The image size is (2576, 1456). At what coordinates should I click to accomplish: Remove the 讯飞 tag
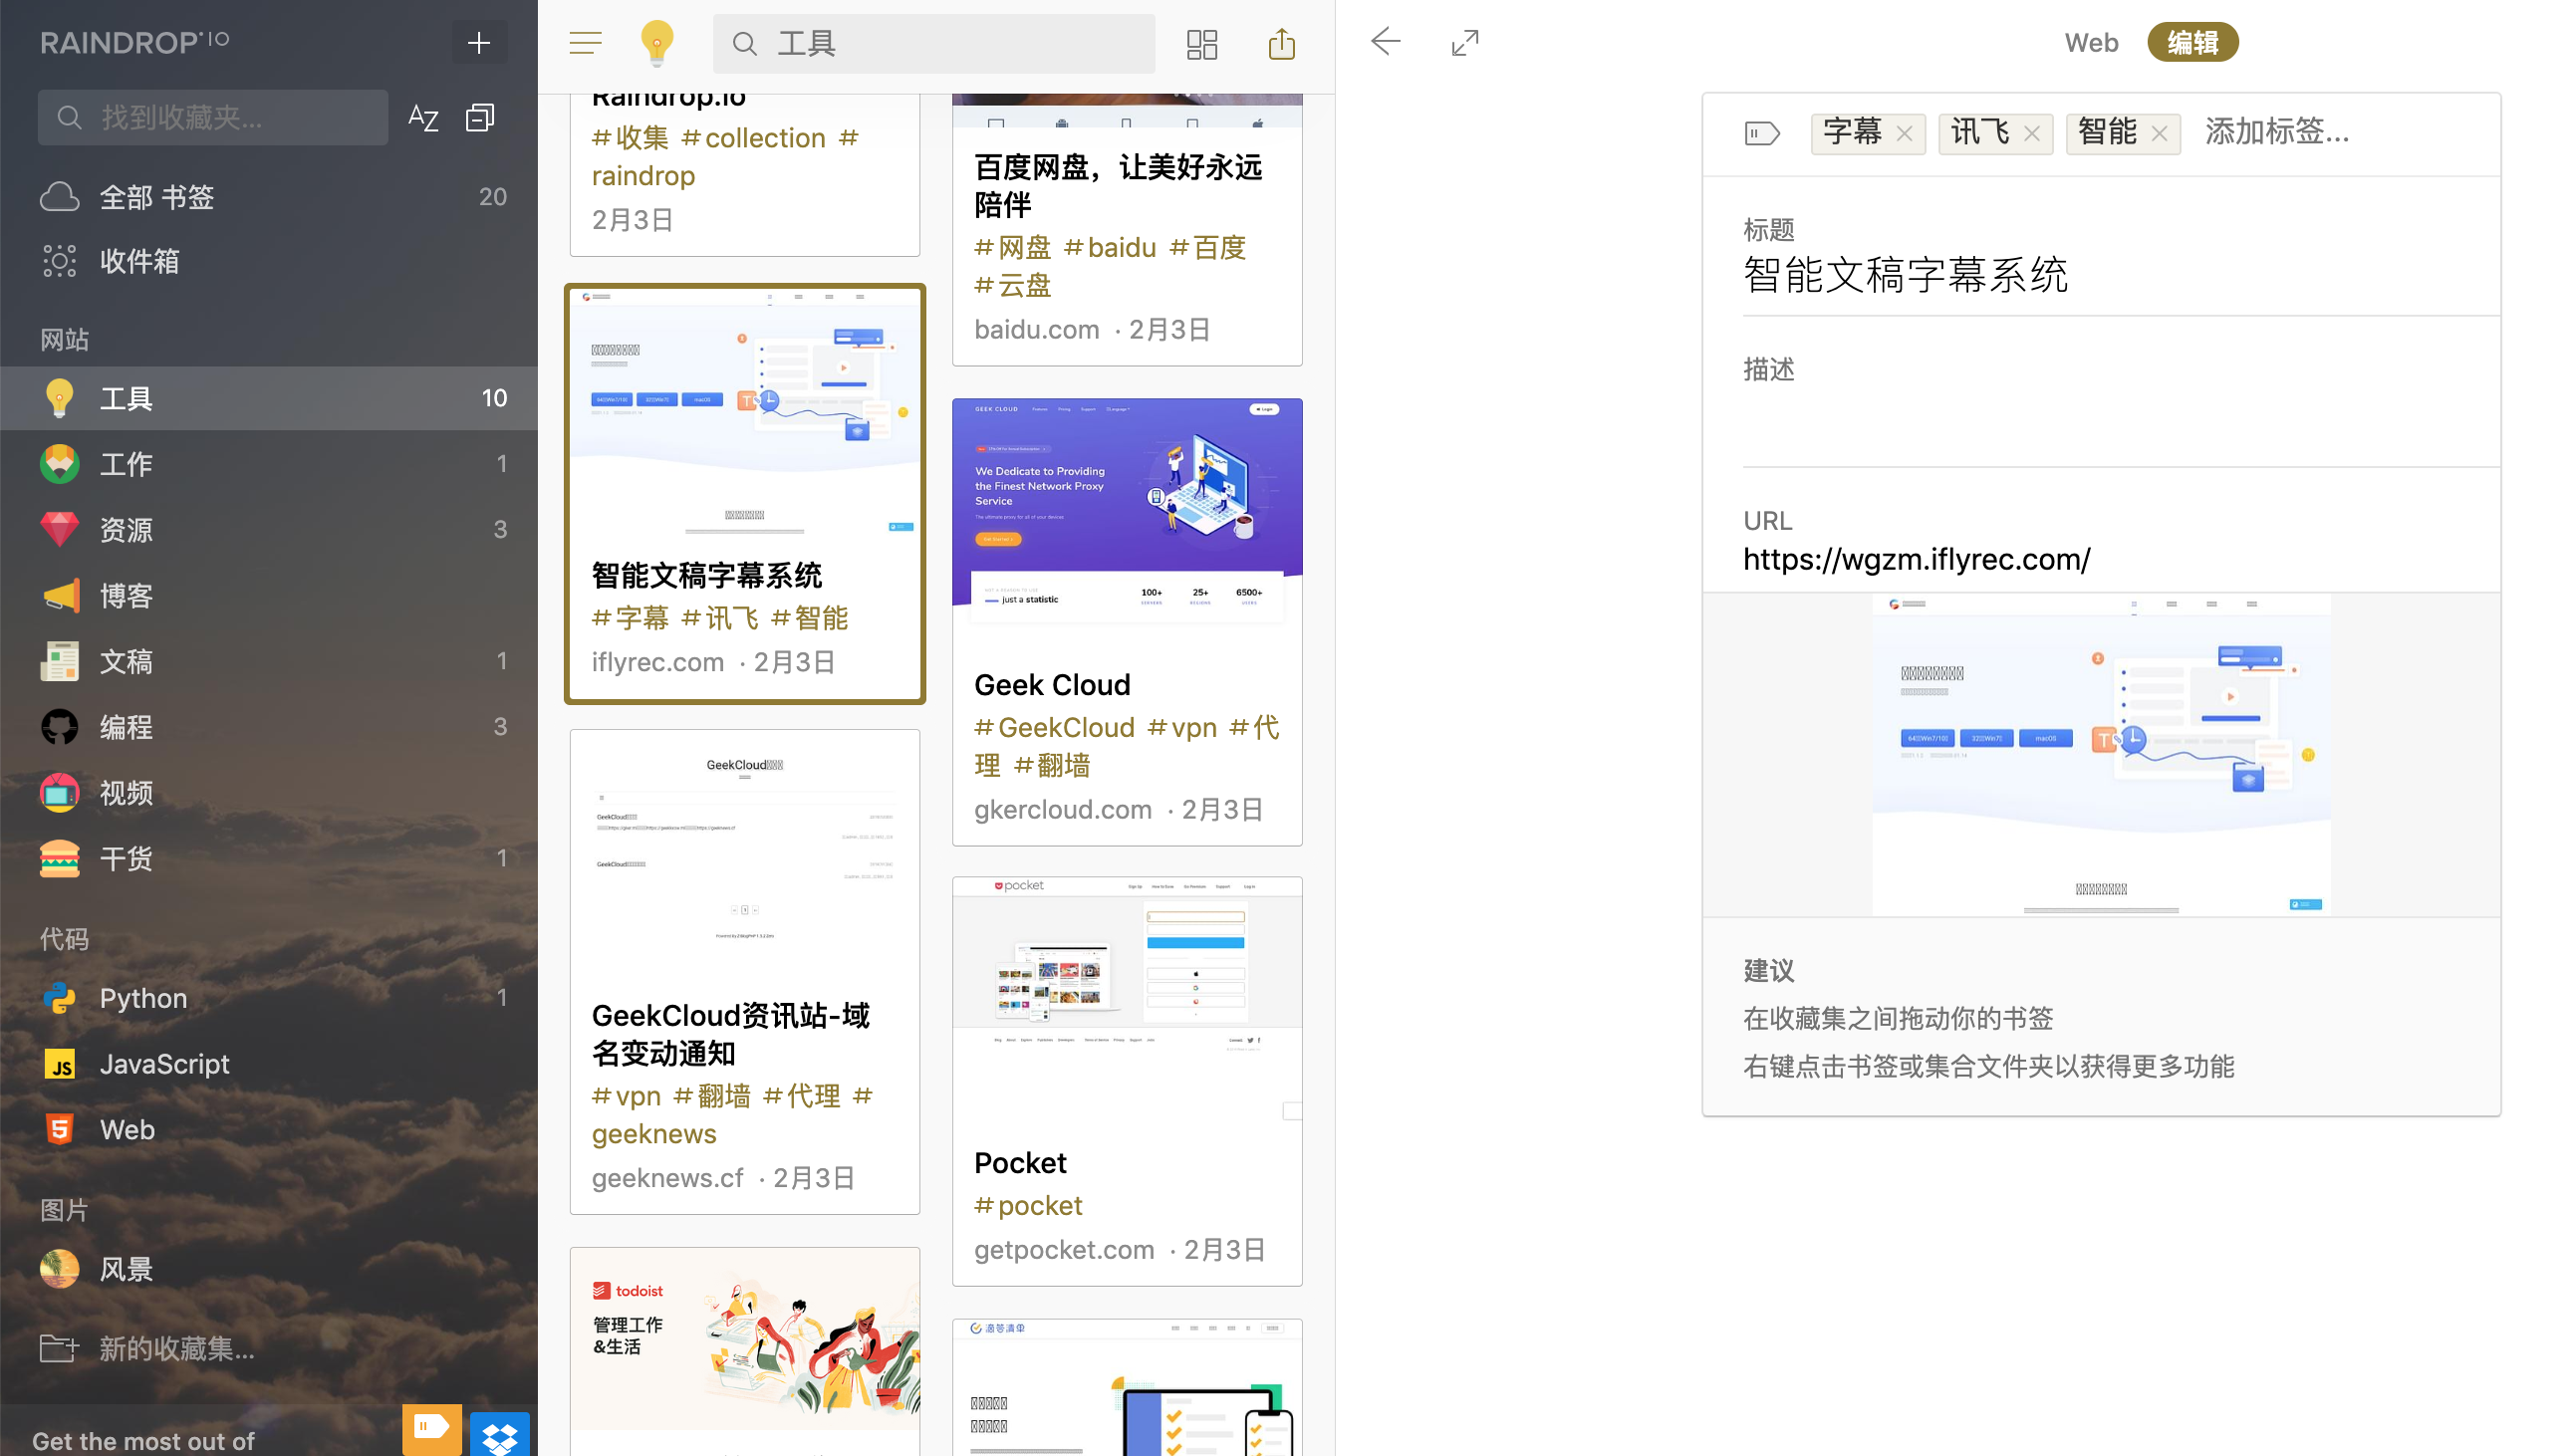pos(2032,133)
